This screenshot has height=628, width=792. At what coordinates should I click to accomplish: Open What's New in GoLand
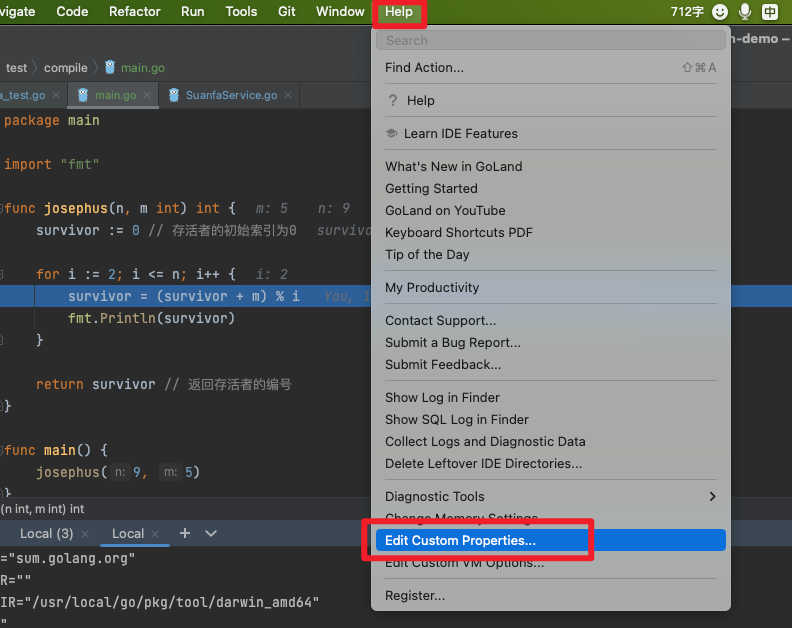[551, 167]
